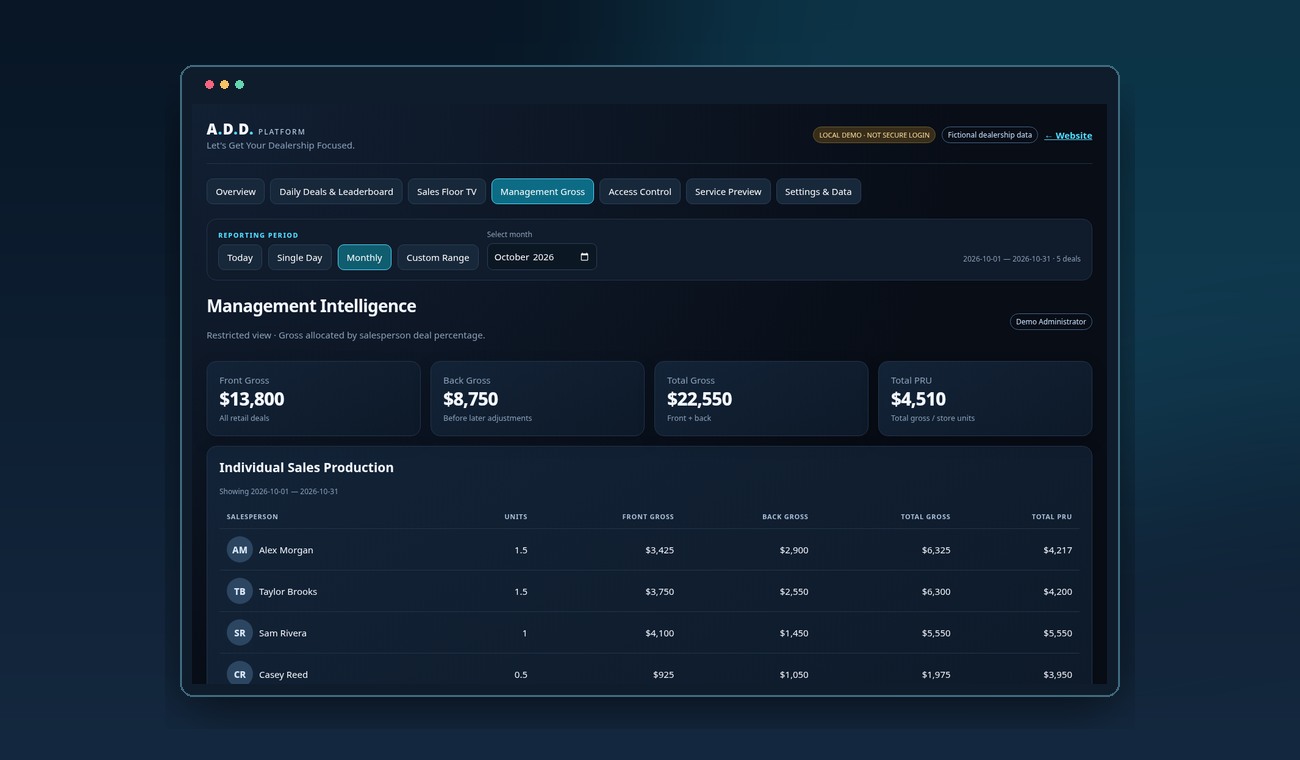
Task: Click the Taylor Brooks name
Action: tap(288, 592)
